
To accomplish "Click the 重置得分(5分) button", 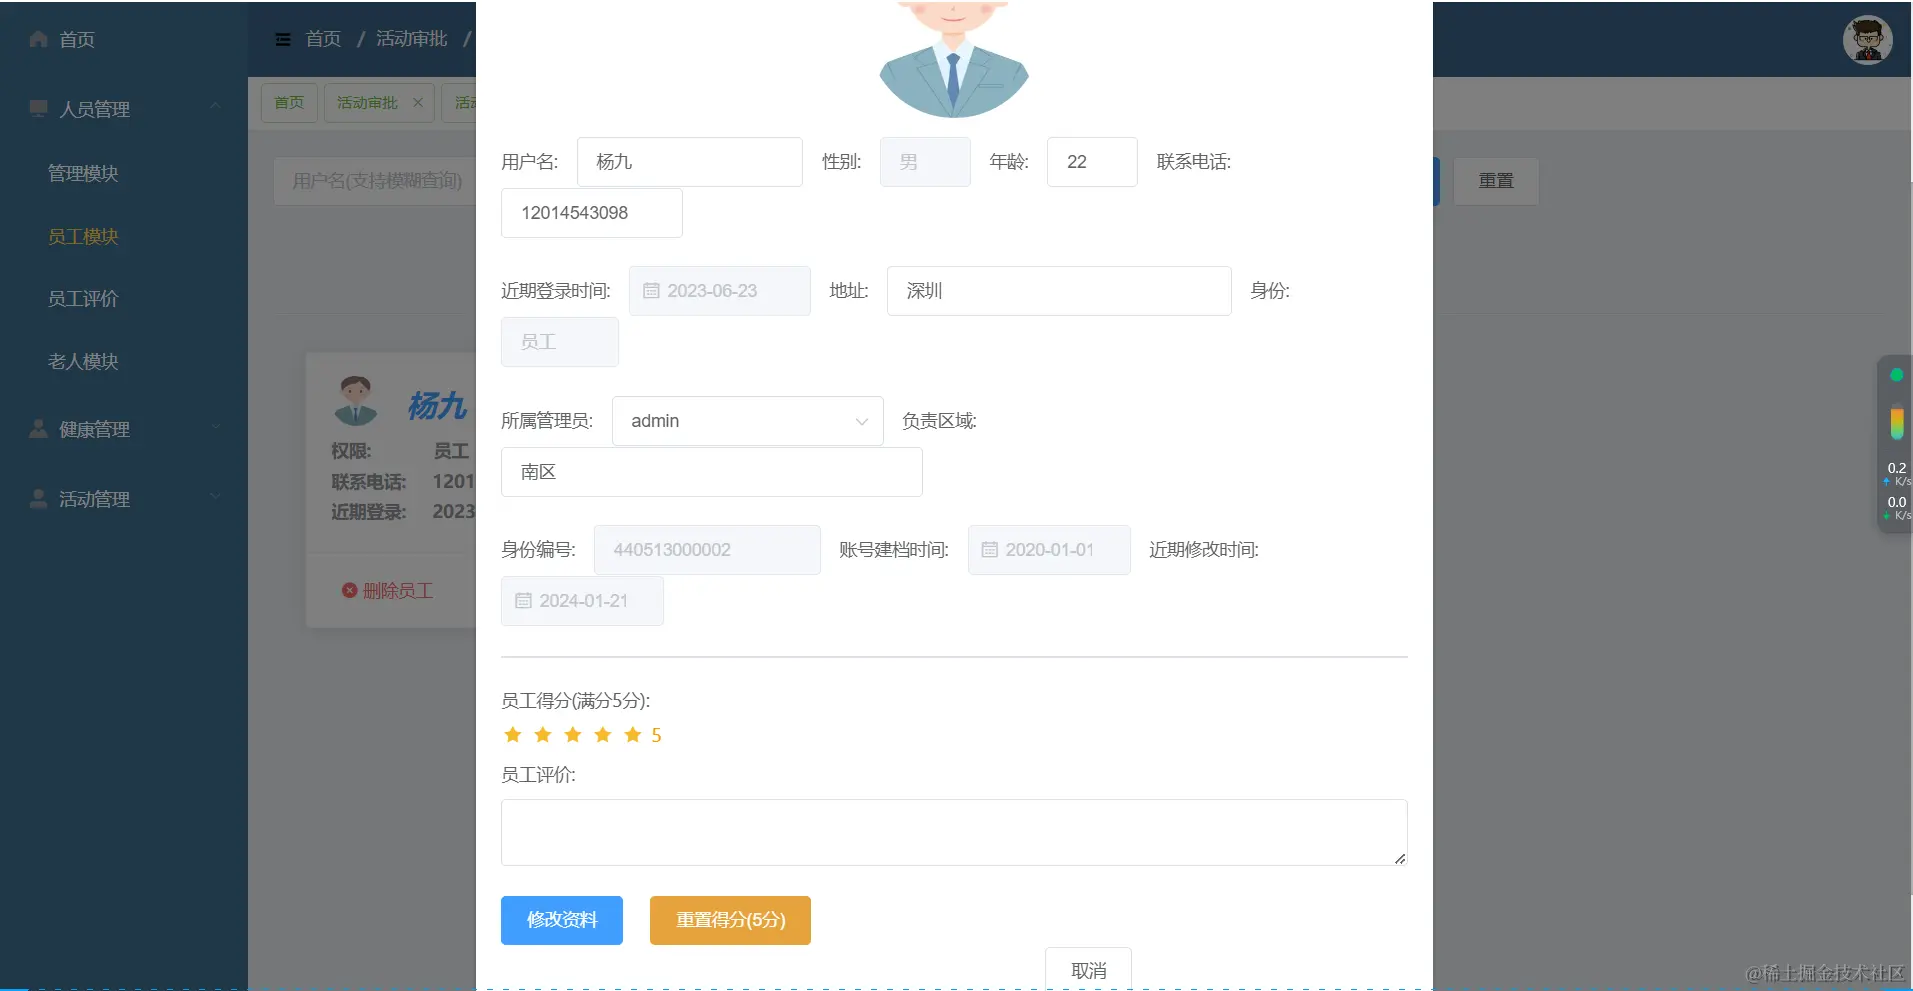I will pos(730,920).
